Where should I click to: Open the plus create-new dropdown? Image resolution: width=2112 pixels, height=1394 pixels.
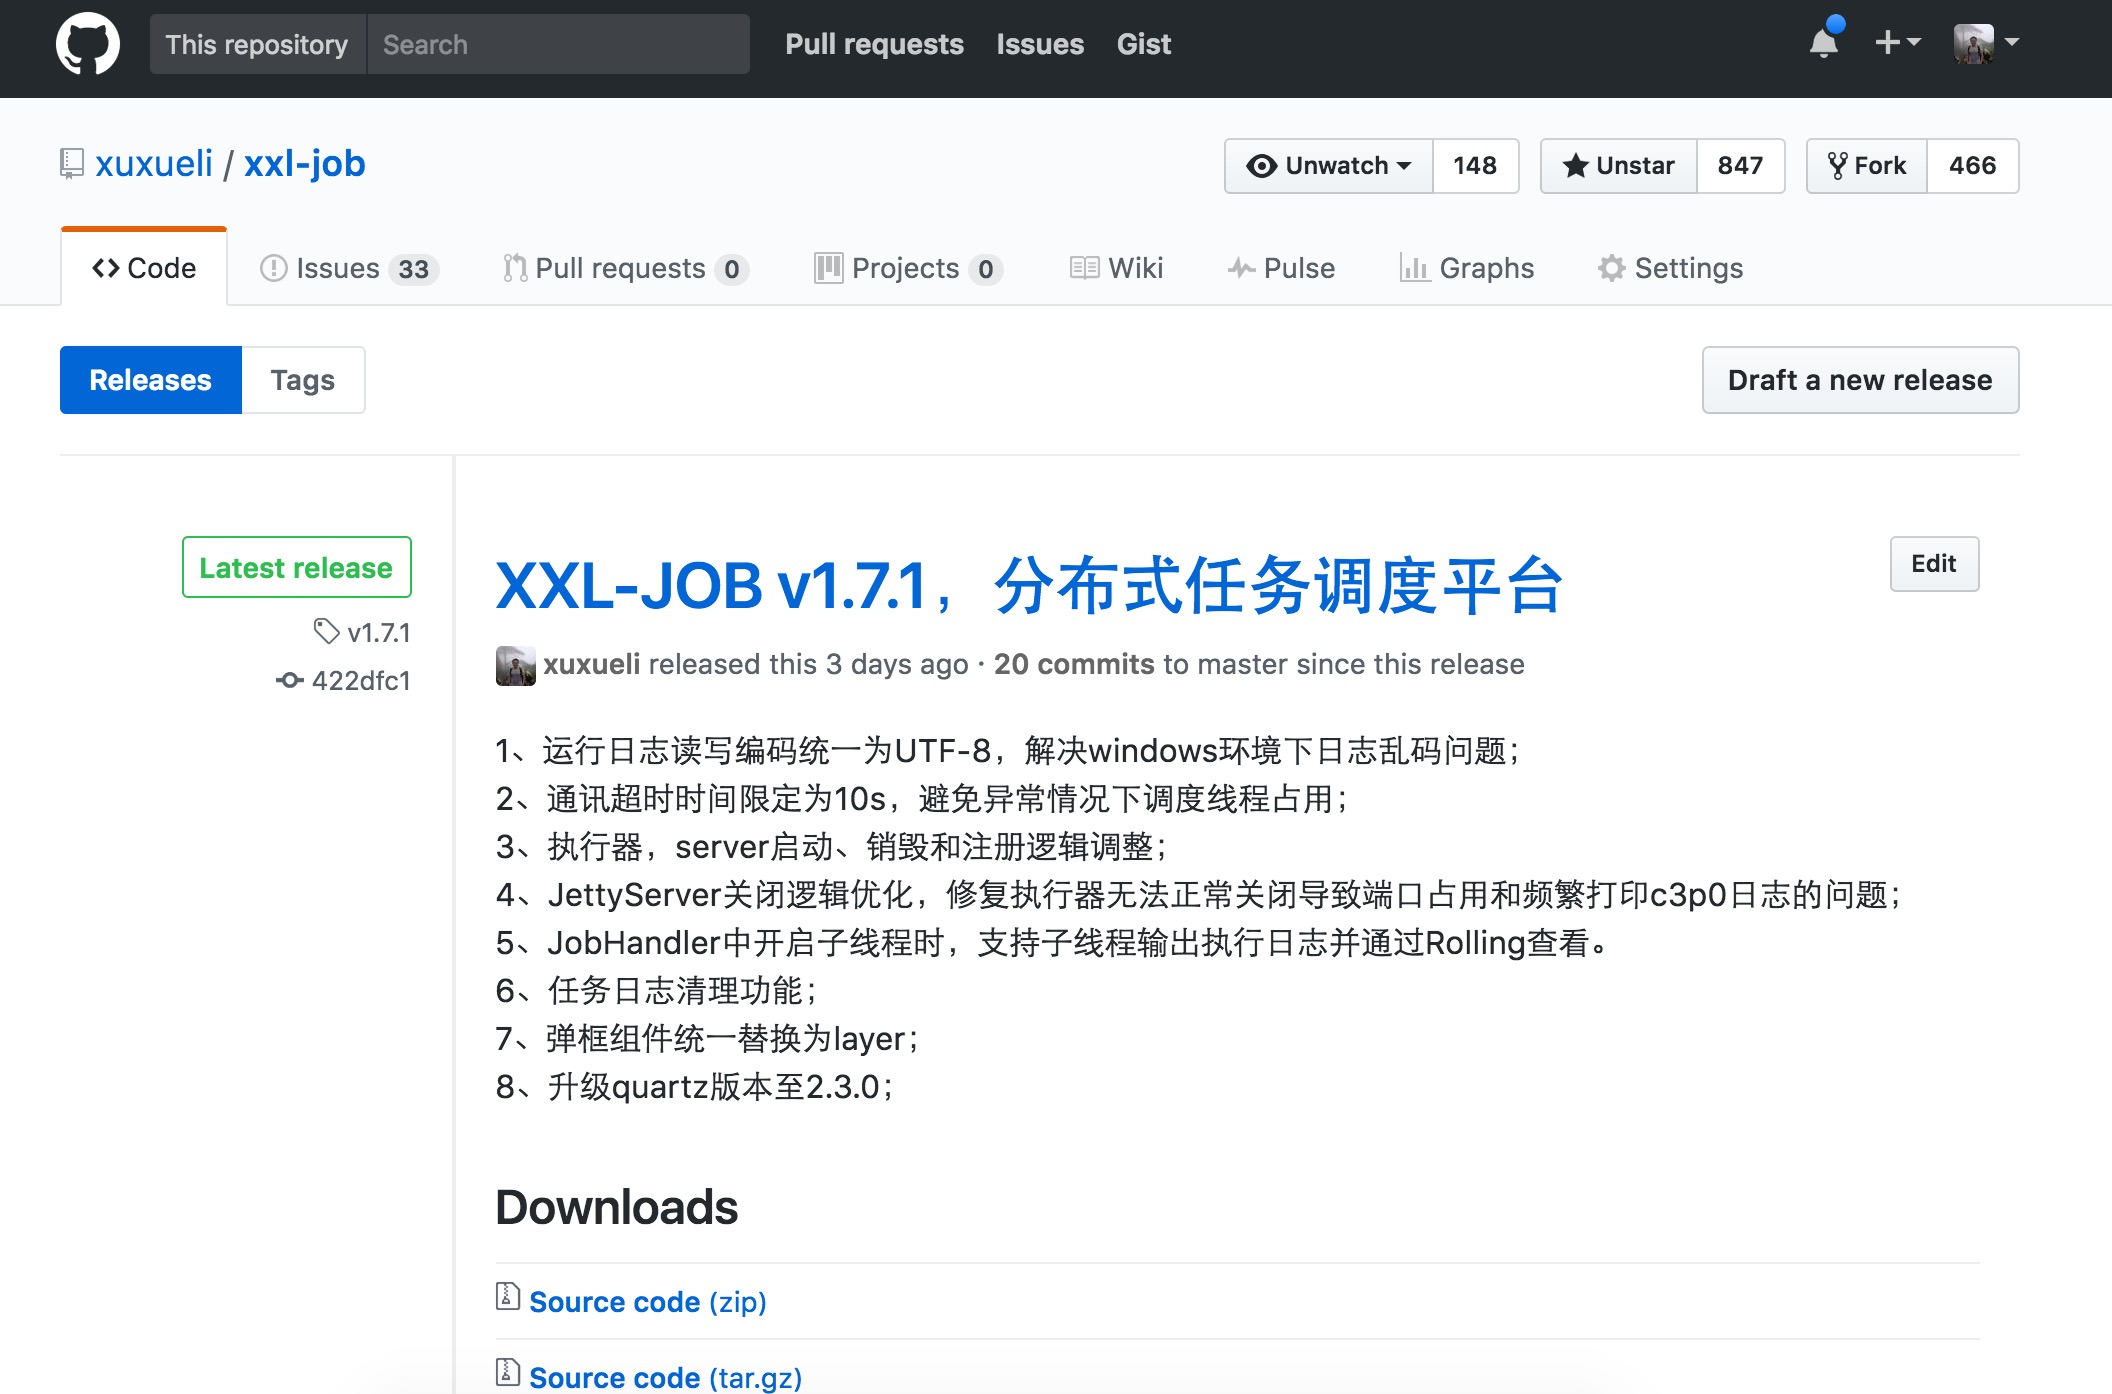point(1897,42)
